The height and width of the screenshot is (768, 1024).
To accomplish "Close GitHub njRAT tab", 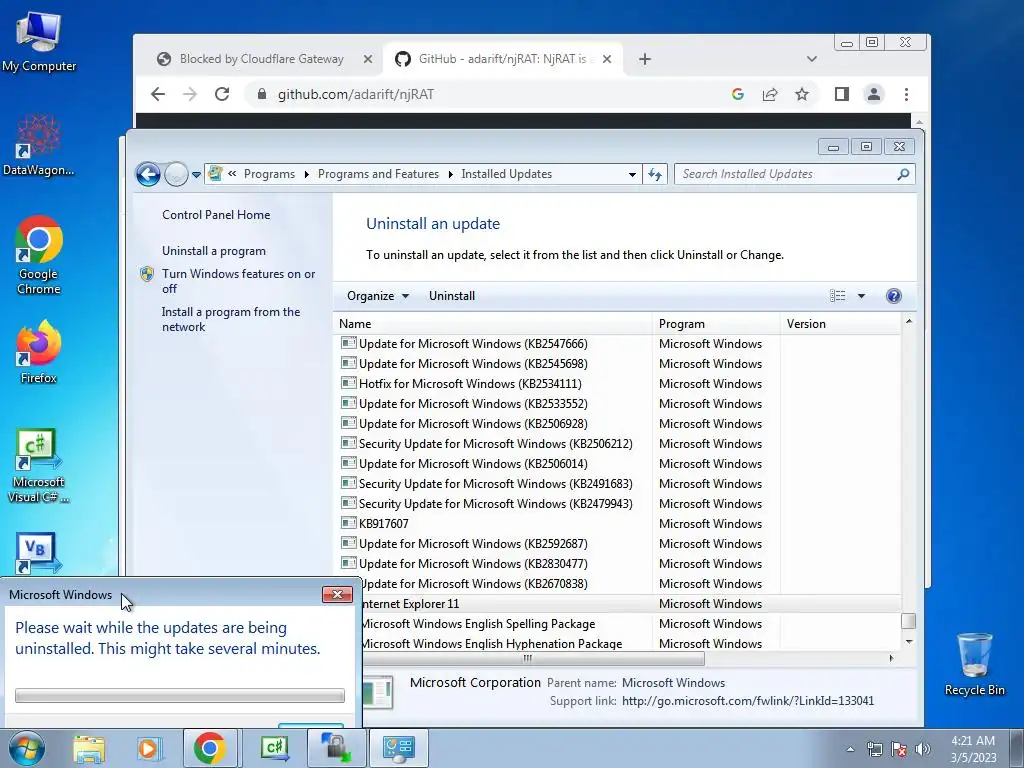I will [x=607, y=59].
